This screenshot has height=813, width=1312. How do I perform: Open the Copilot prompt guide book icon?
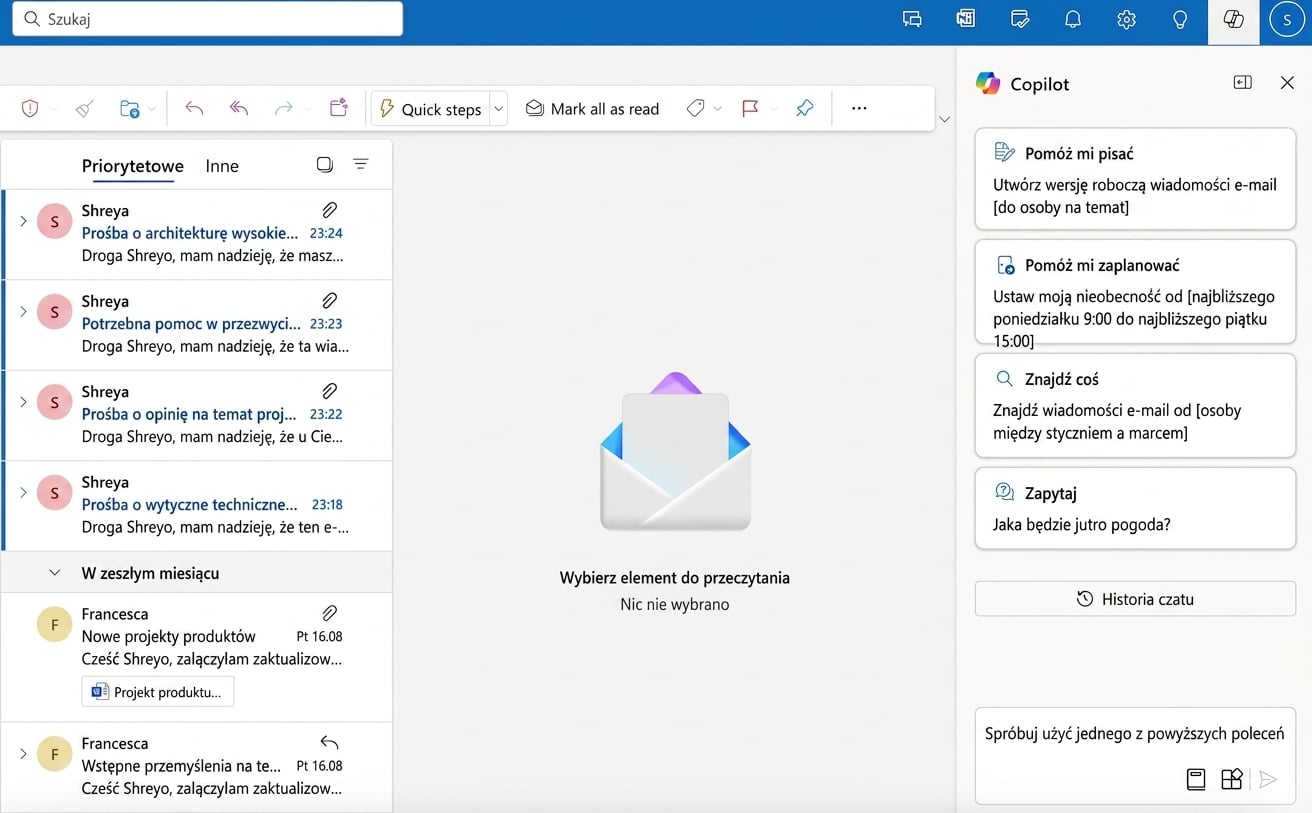pyautogui.click(x=1195, y=779)
